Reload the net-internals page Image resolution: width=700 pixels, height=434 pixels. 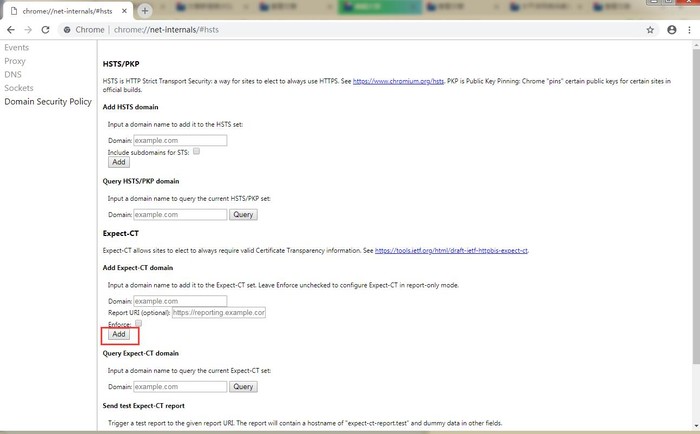[46, 30]
